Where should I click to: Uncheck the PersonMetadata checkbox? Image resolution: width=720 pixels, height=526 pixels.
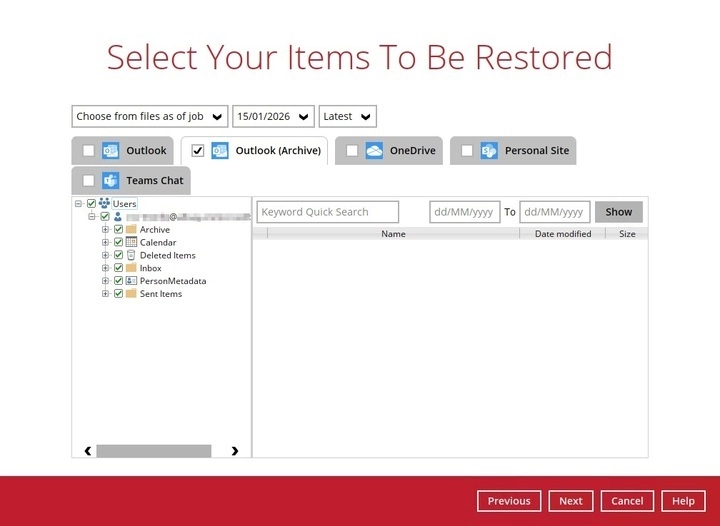pyautogui.click(x=118, y=280)
